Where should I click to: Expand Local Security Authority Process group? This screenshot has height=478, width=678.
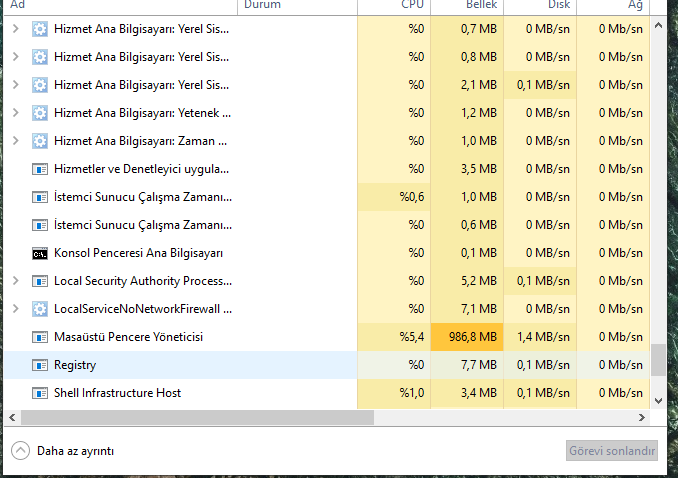[x=16, y=281]
